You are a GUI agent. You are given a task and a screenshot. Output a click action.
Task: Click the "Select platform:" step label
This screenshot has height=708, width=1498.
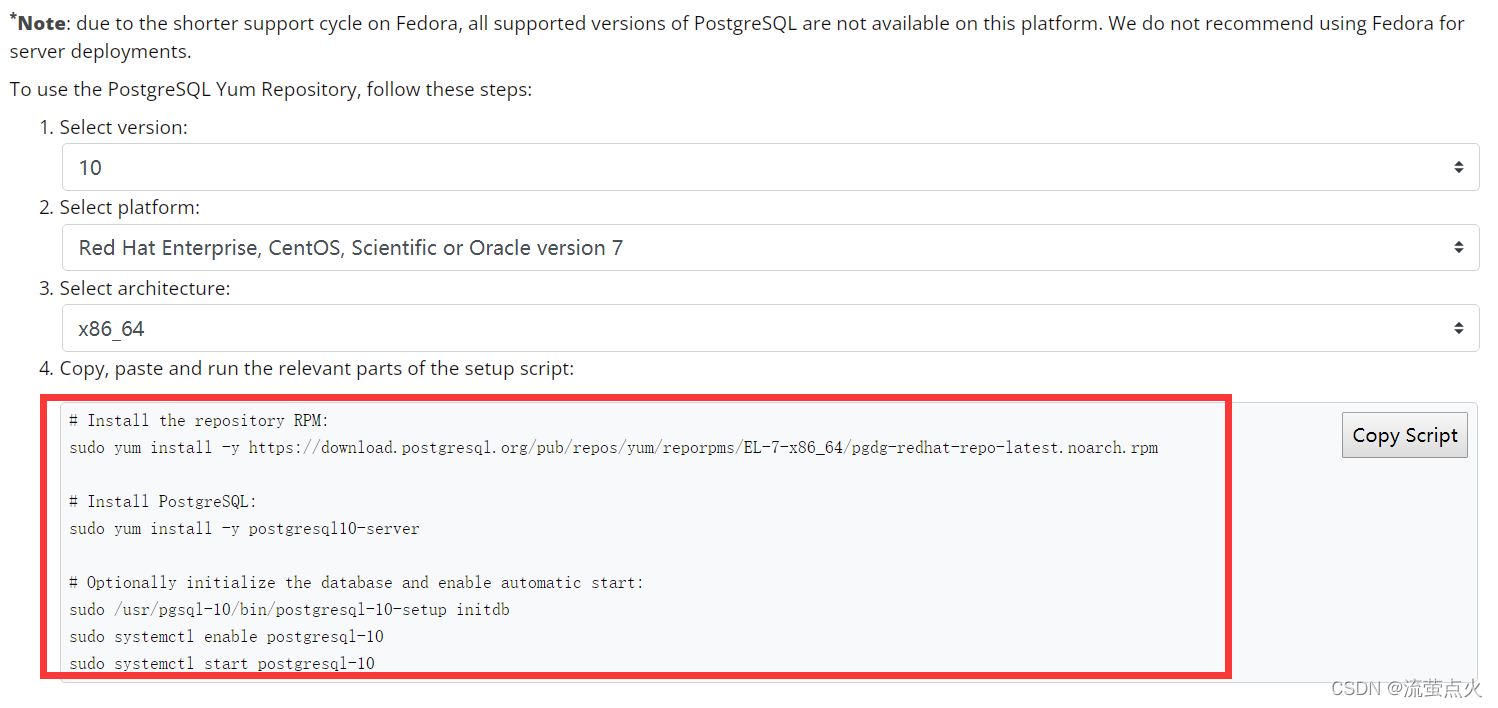click(129, 207)
